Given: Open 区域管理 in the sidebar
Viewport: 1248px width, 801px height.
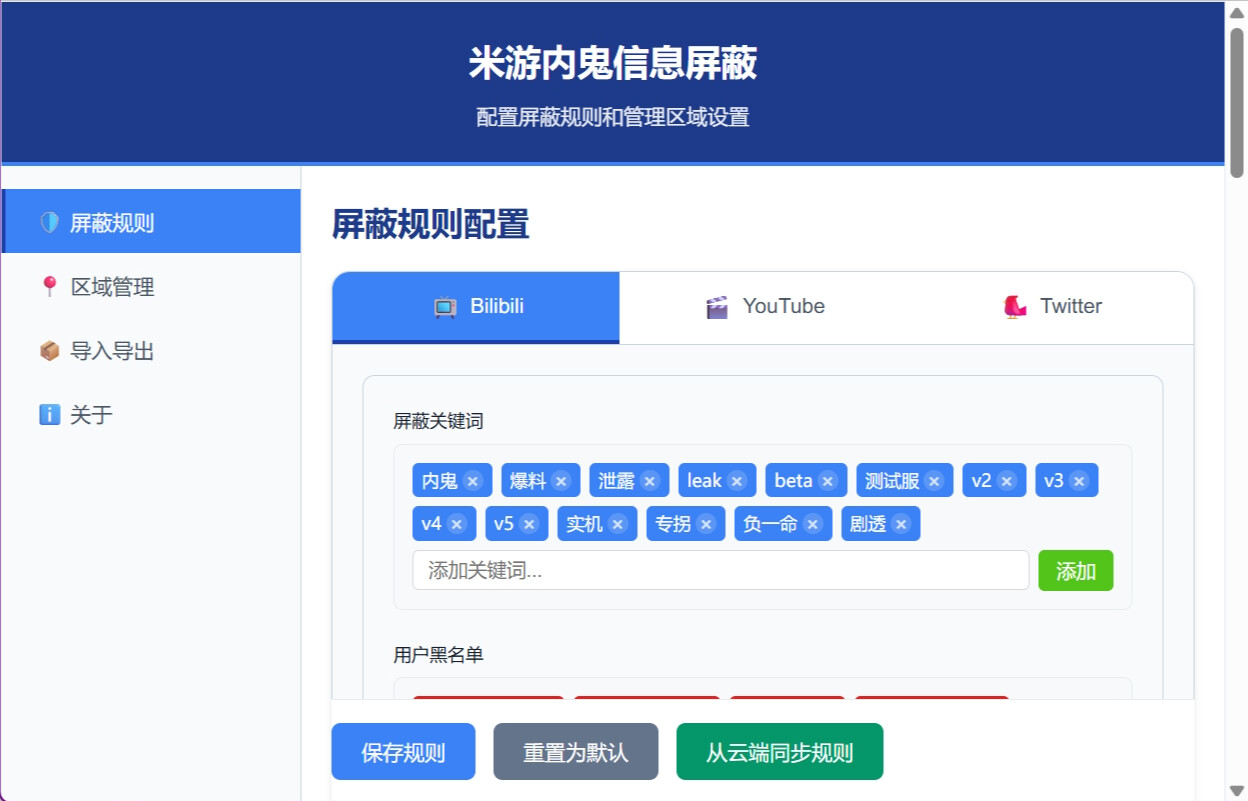Looking at the screenshot, I should [111, 288].
